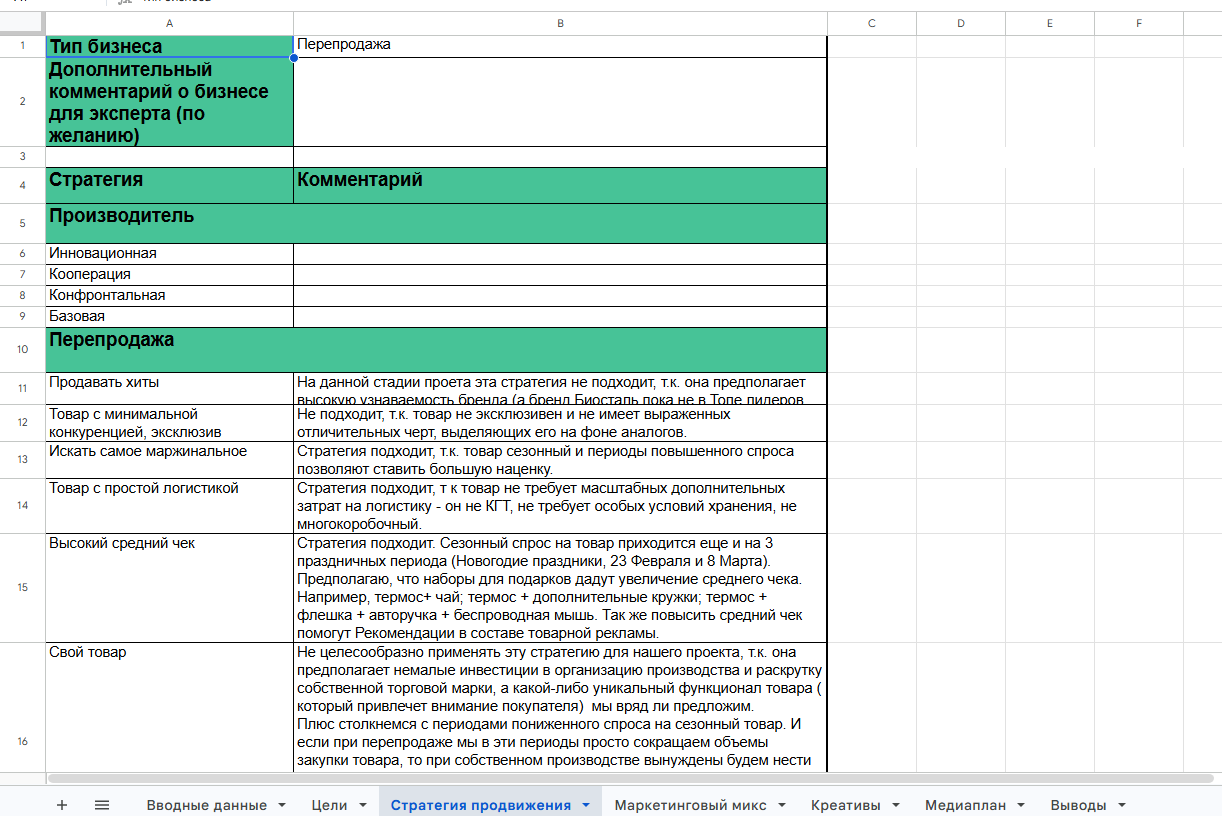
Task: Click the Производитель section cell
Action: pos(436,223)
